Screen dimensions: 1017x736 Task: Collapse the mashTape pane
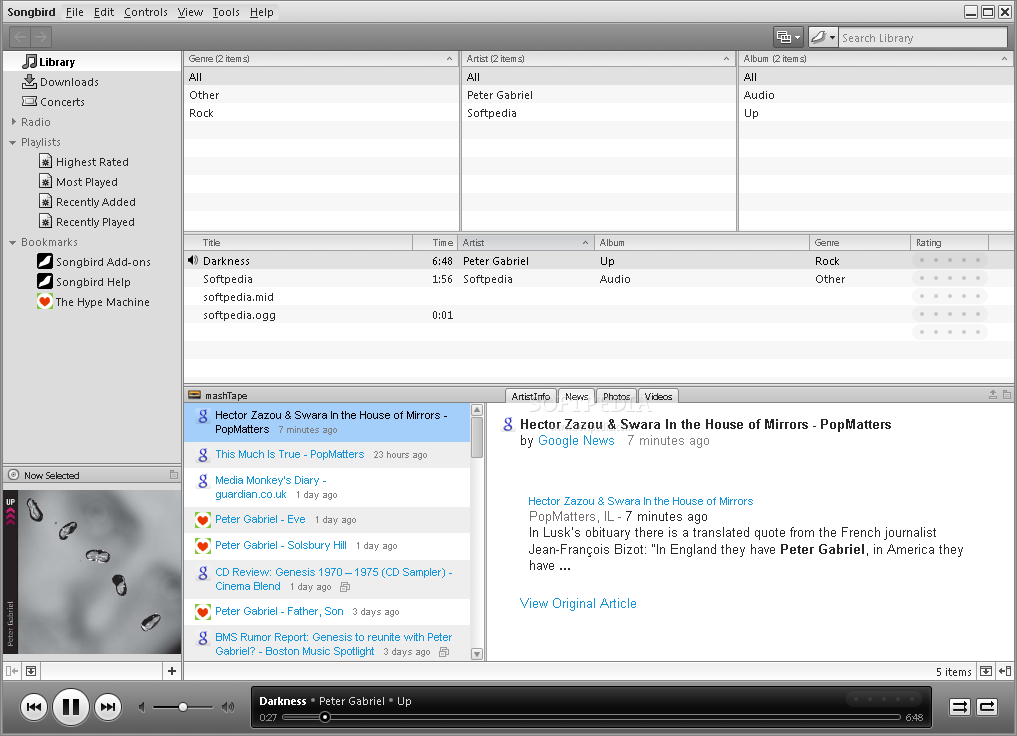pyautogui.click(x=992, y=395)
